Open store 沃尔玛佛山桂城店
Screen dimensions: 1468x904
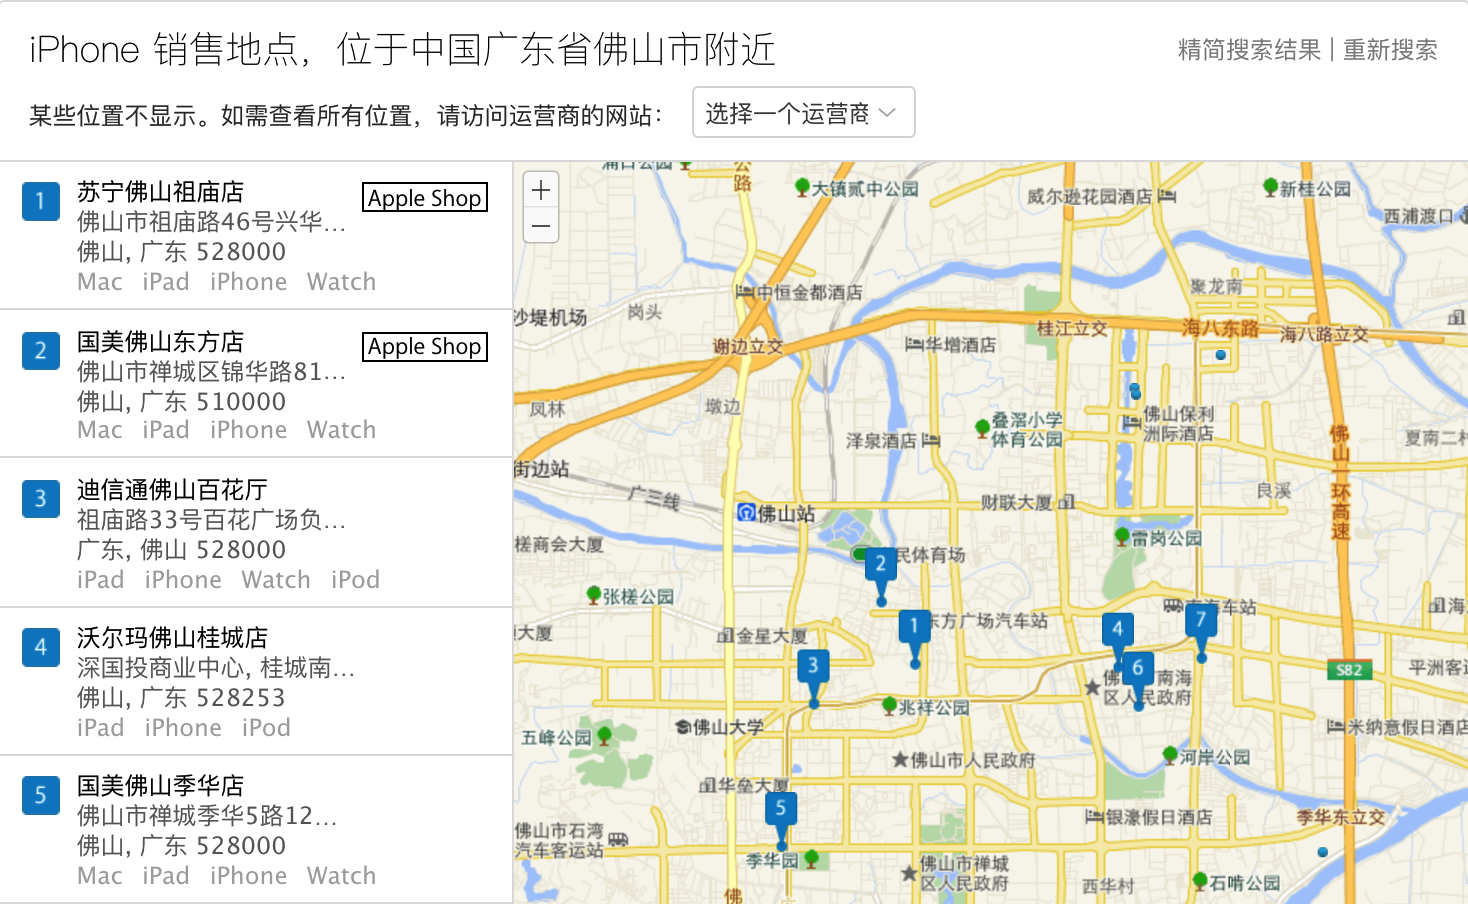point(172,638)
